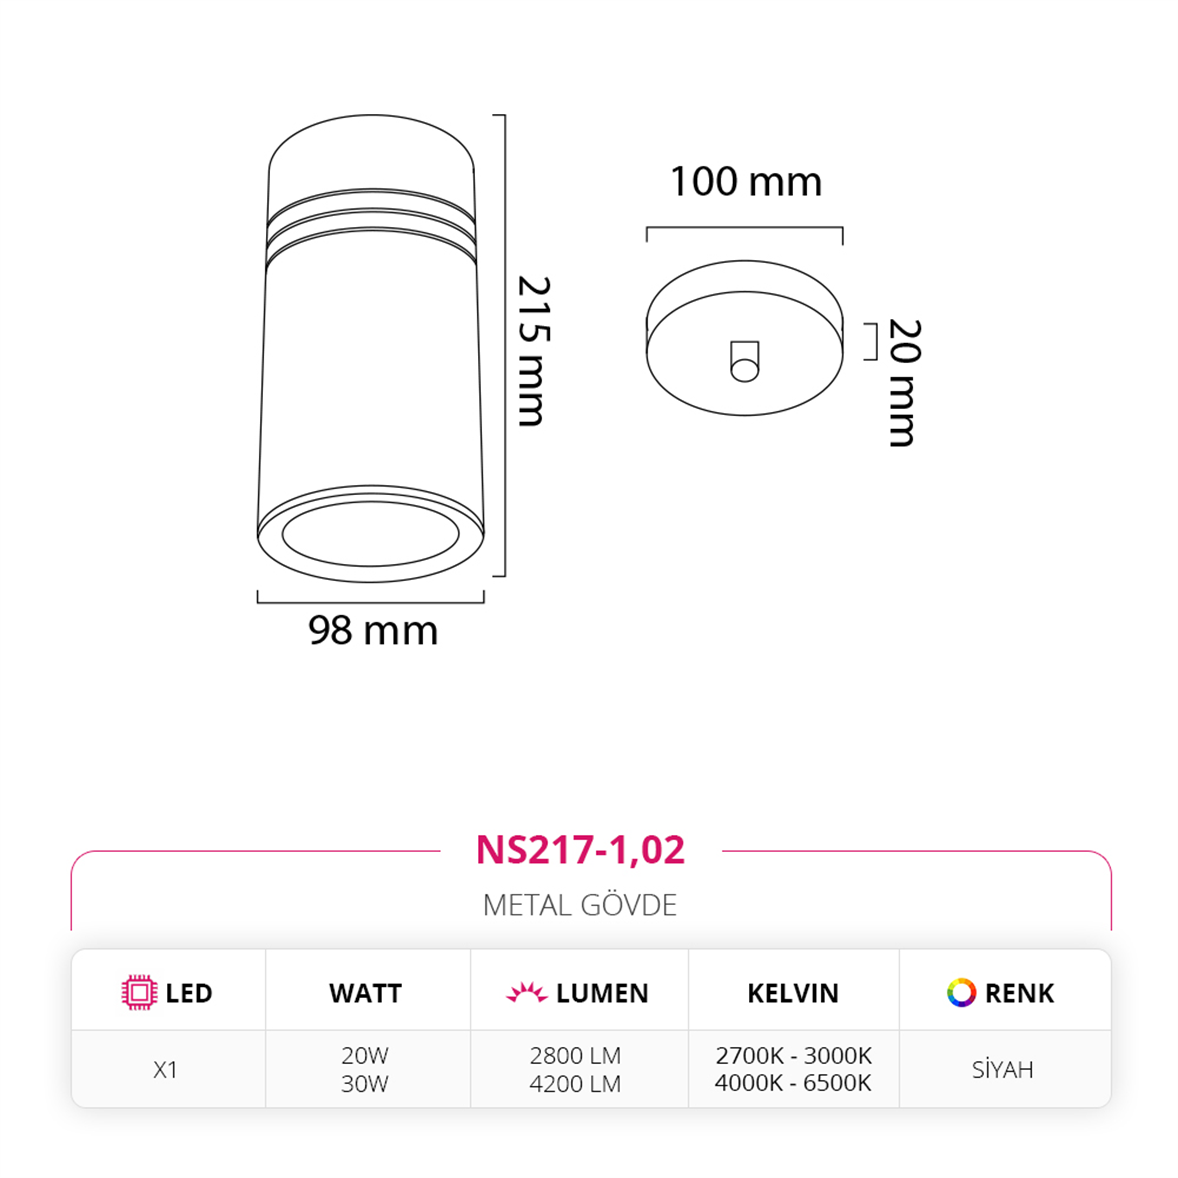This screenshot has width=1178, height=1178.
Task: Click the 2700K - 3000K range
Action: click(793, 1056)
